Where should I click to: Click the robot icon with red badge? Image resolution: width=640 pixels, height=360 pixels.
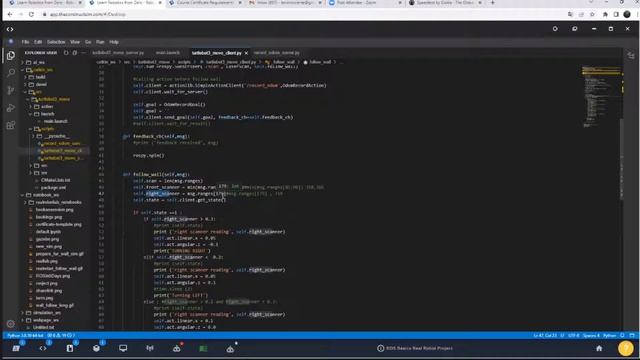click(x=177, y=348)
